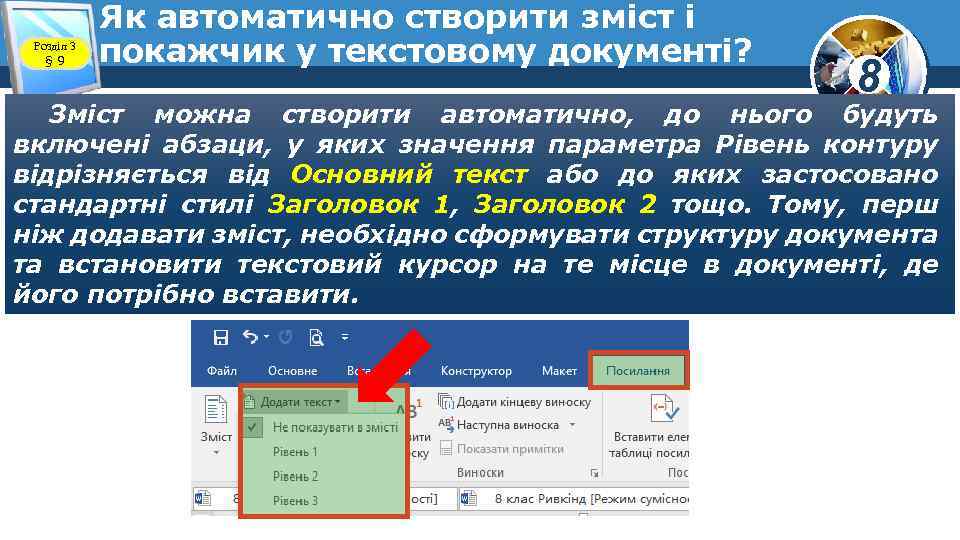Switch to 8 клас Ривкінд document title
The width and height of the screenshot is (960, 540).
pos(591,499)
